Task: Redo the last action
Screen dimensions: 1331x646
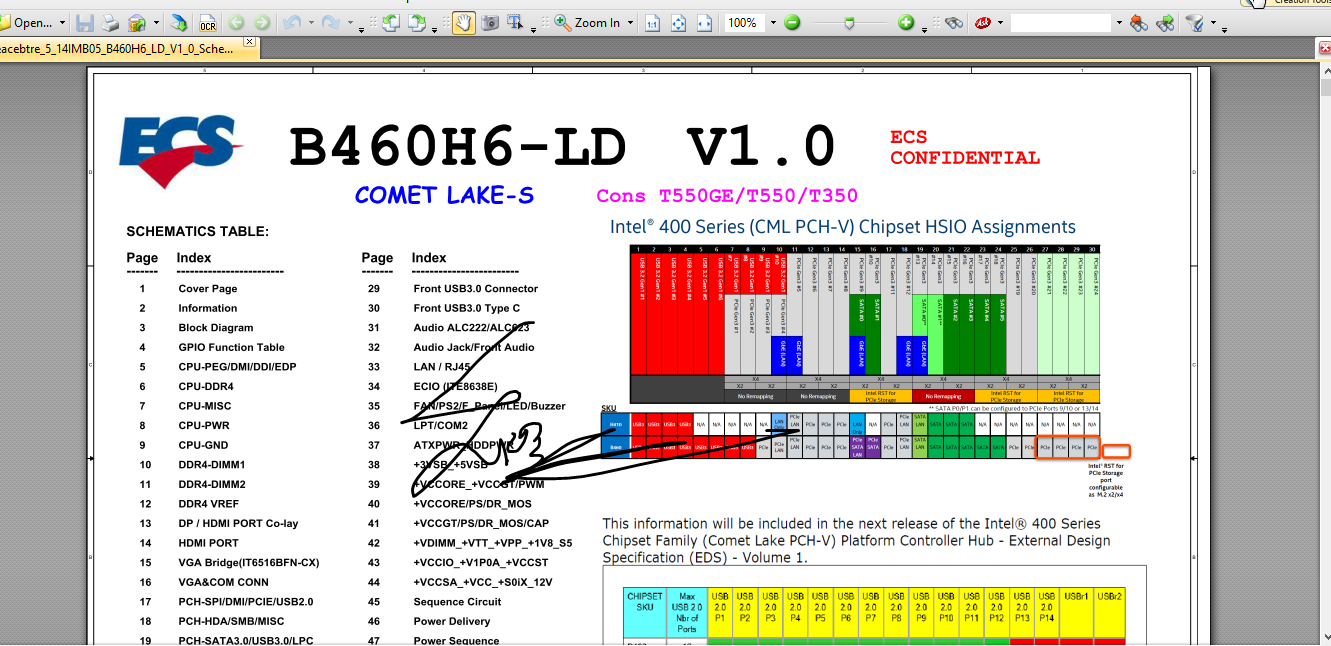Action: 330,23
